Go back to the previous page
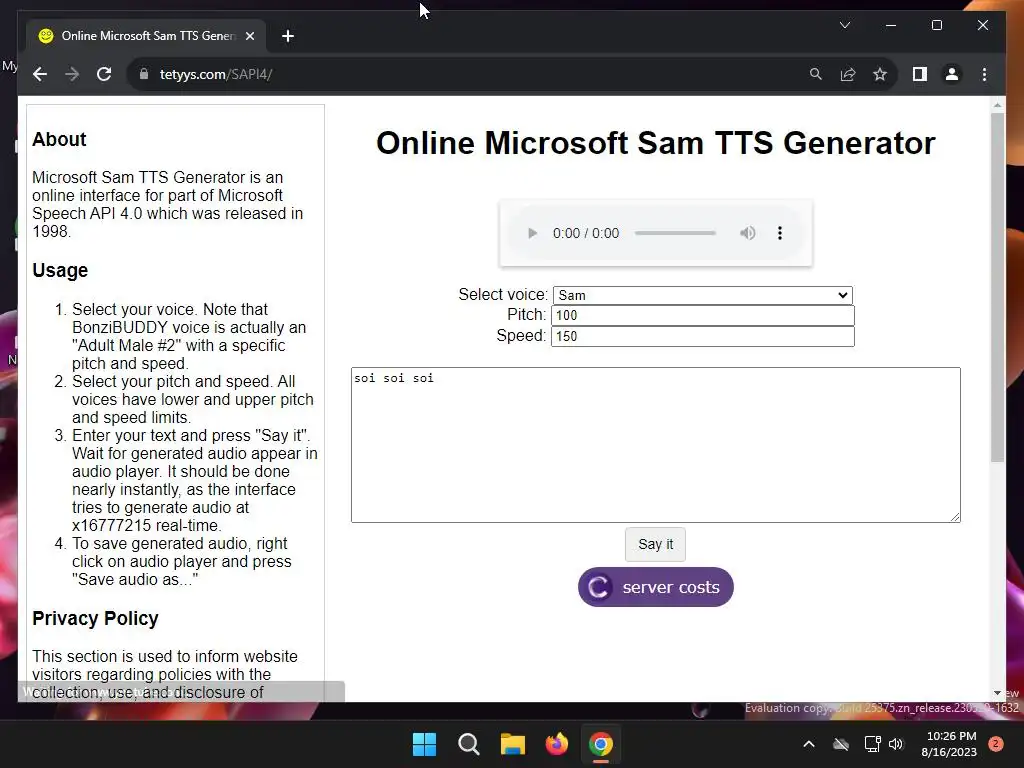 (40, 74)
